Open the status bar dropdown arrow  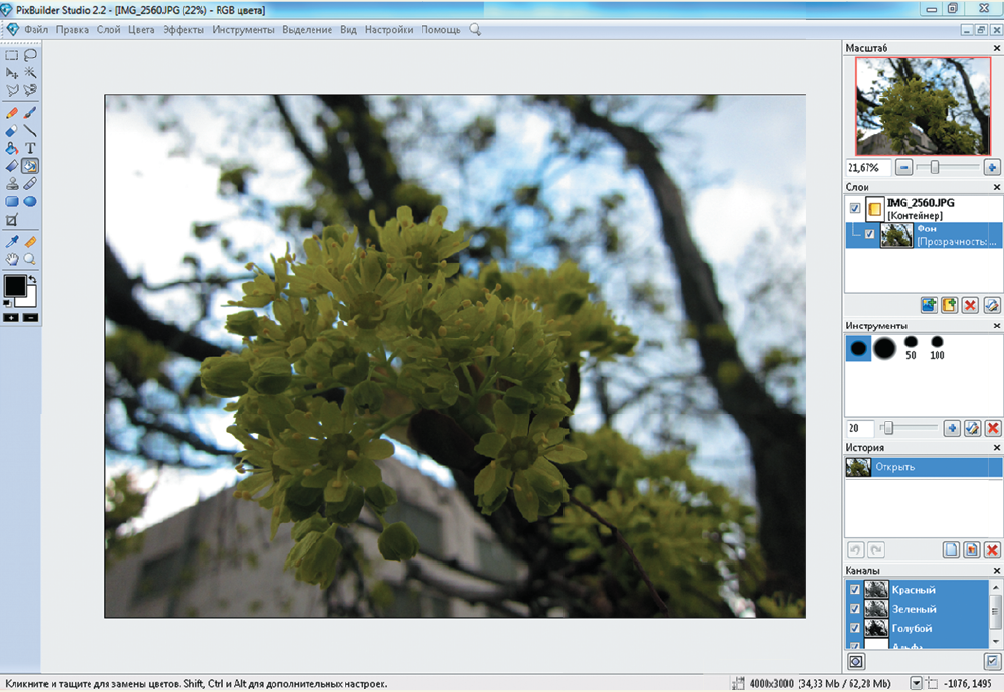point(918,684)
